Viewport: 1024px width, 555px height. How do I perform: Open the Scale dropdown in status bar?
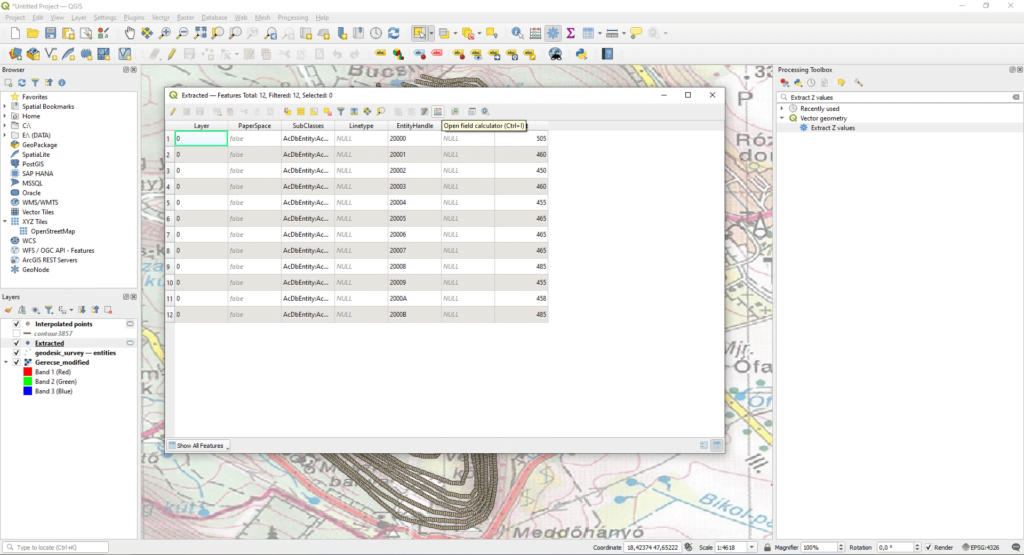pyautogui.click(x=752, y=547)
